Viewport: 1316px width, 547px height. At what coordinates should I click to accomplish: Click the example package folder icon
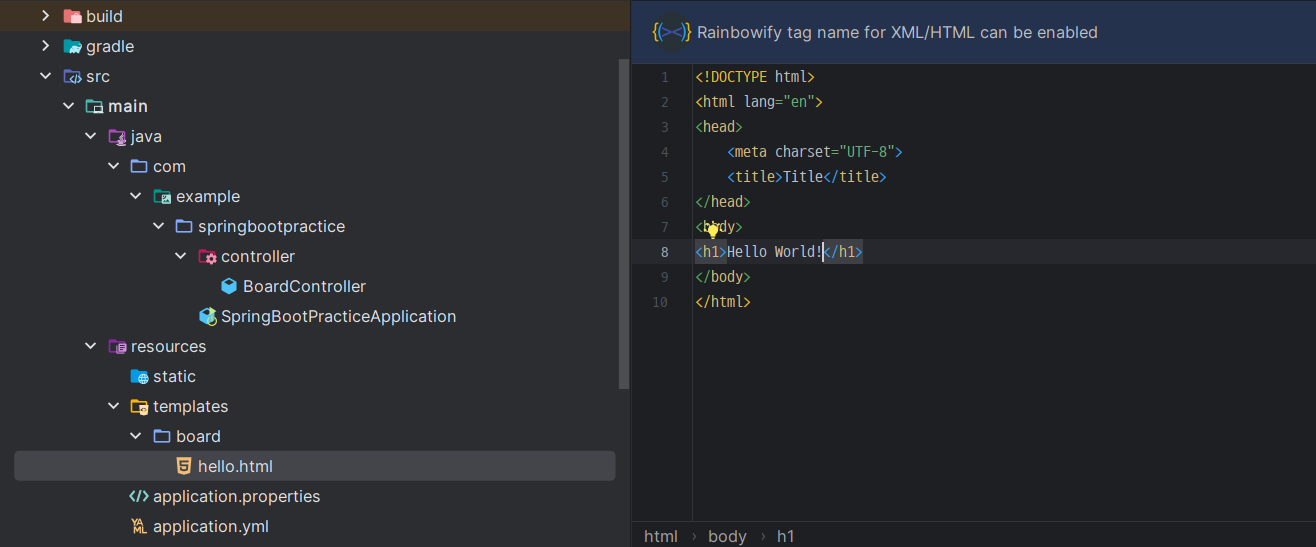162,196
